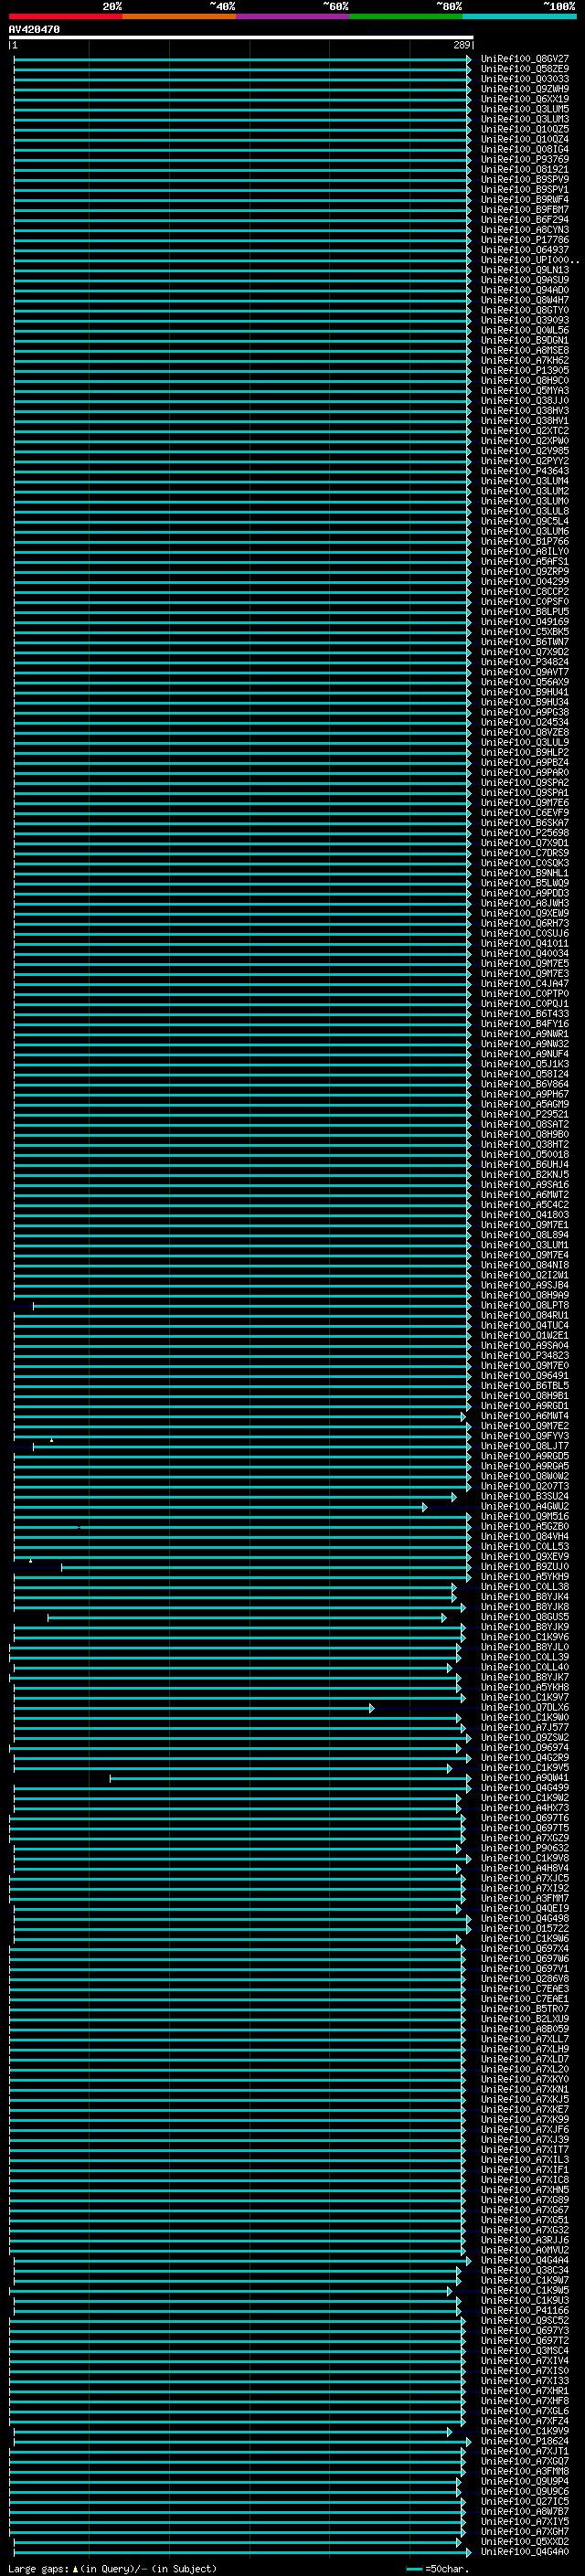Select hit label UniRef100_Q8LPT8
Image resolution: width=585 pixels, height=2576 pixels.
pos(525,1306)
